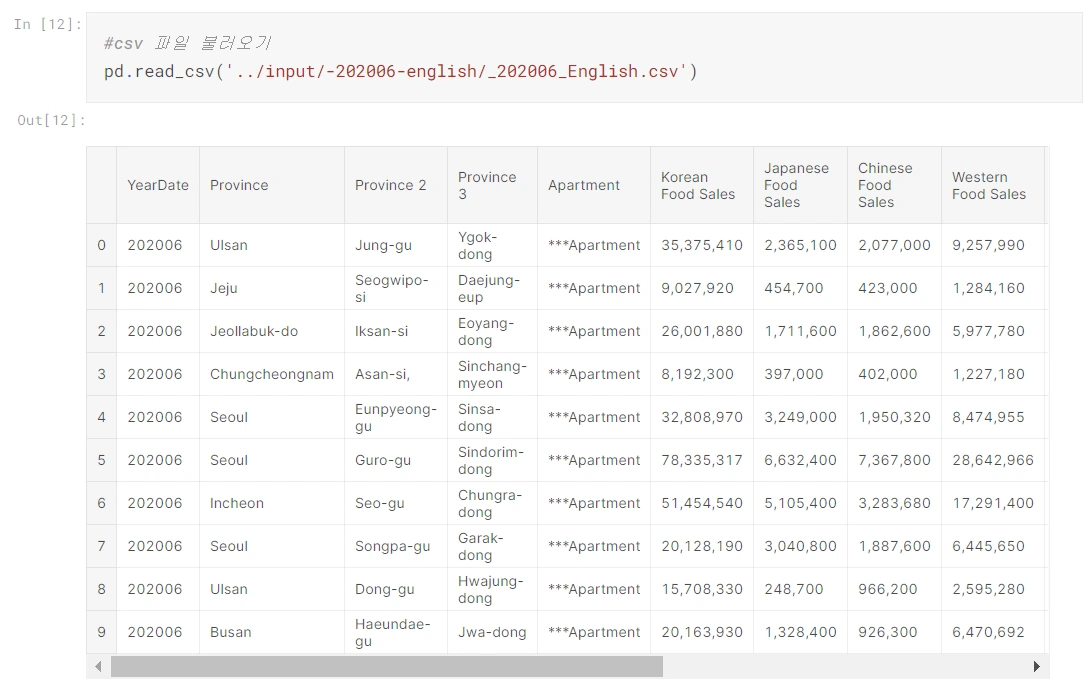Click Western sales value 6,470,692
This screenshot has height=692, width=1084.
coord(993,633)
